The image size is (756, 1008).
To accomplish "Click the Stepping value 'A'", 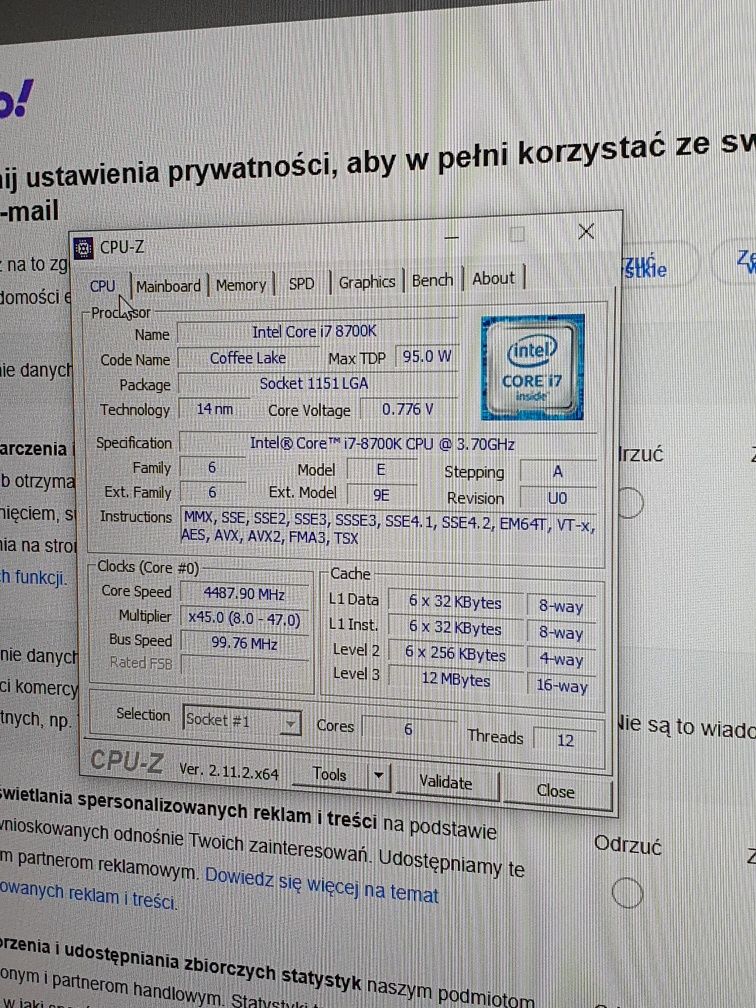I will click(557, 472).
